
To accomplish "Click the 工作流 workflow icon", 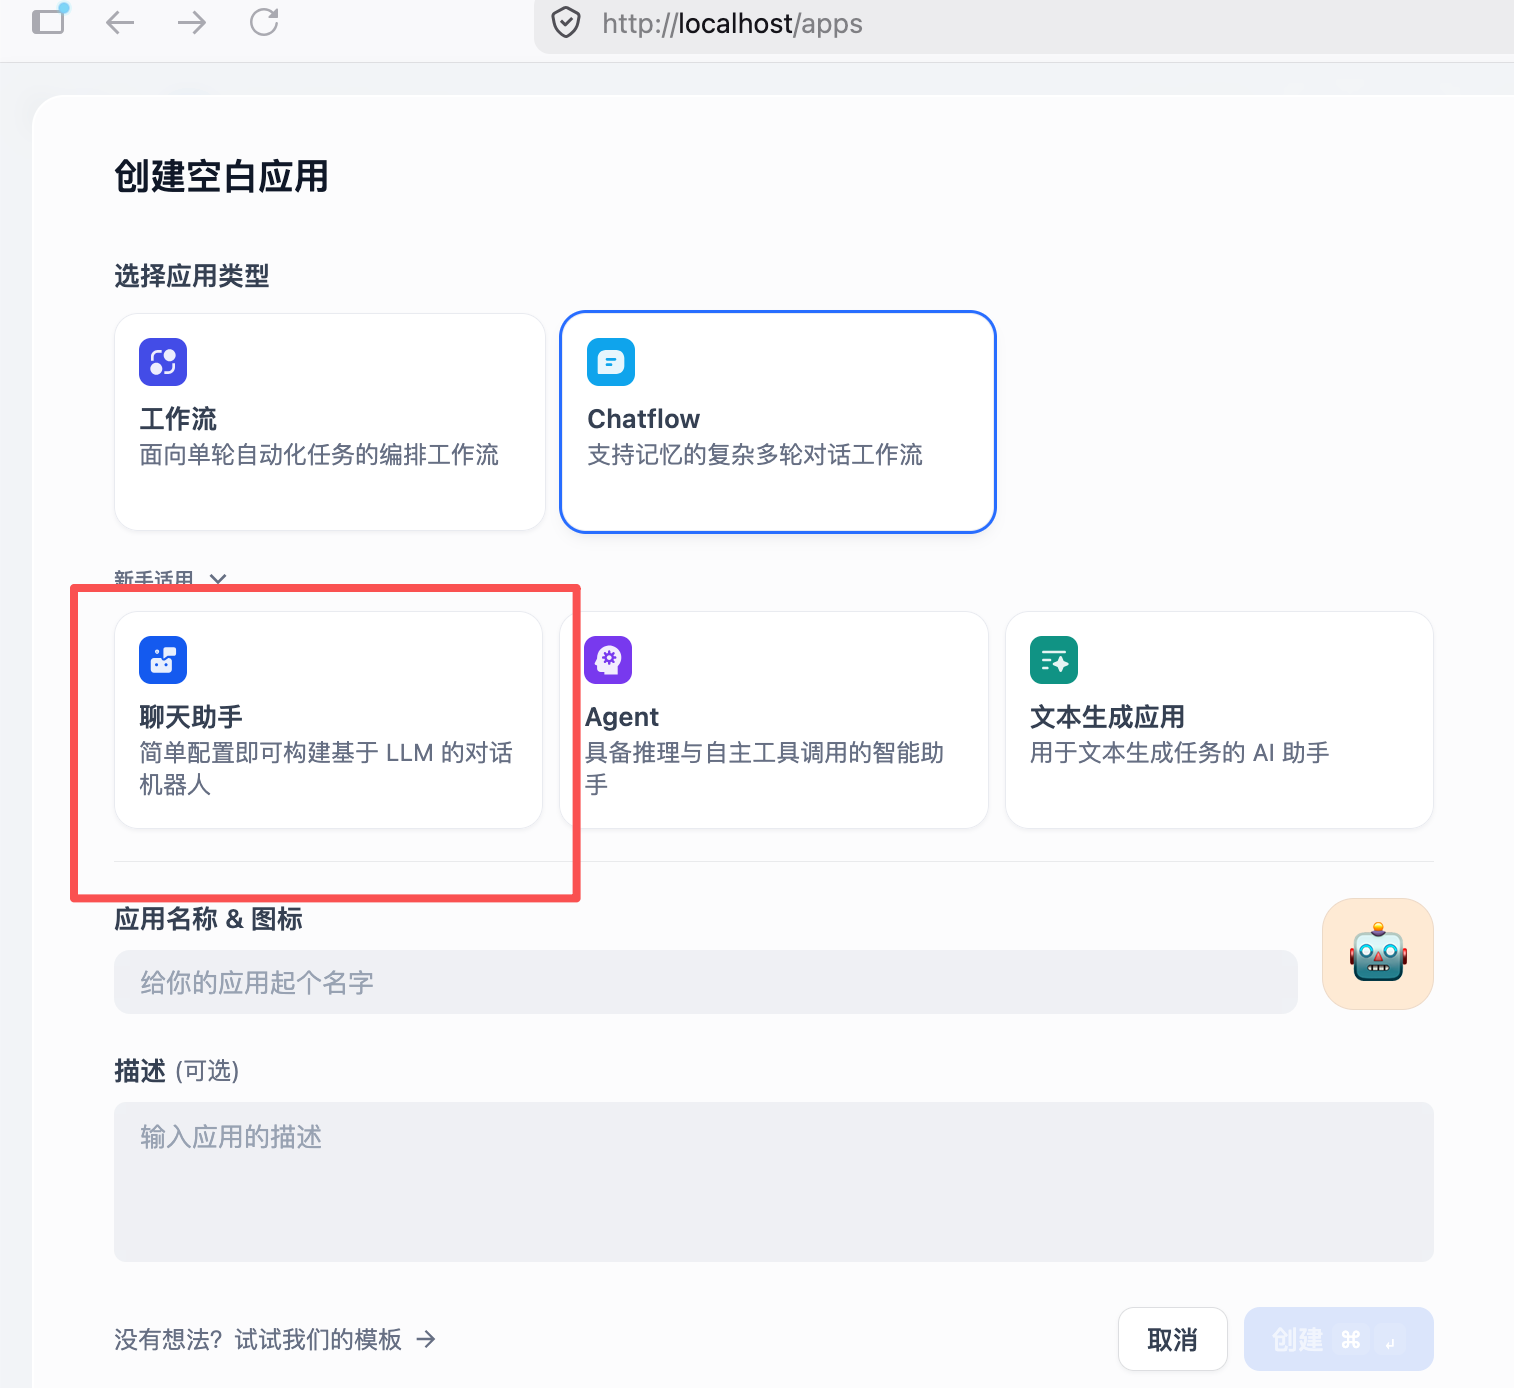I will pos(163,362).
